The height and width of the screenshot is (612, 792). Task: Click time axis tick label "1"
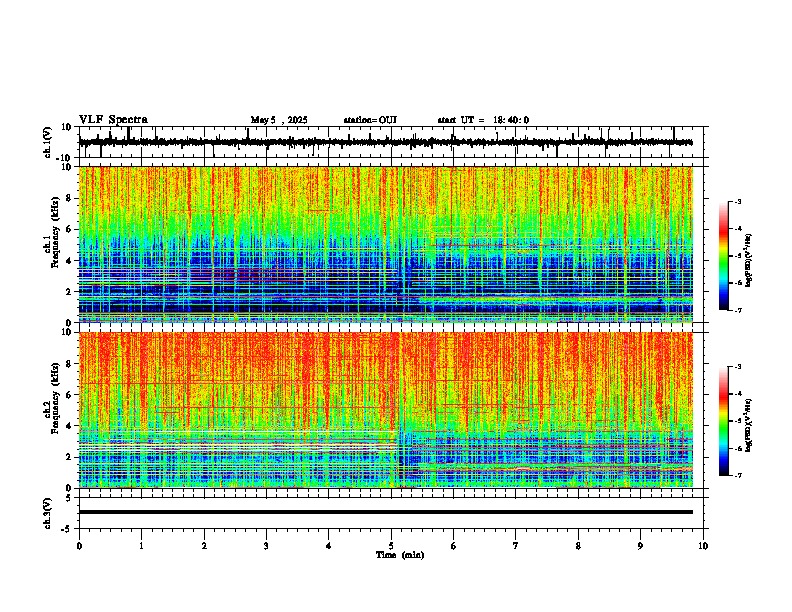141,546
